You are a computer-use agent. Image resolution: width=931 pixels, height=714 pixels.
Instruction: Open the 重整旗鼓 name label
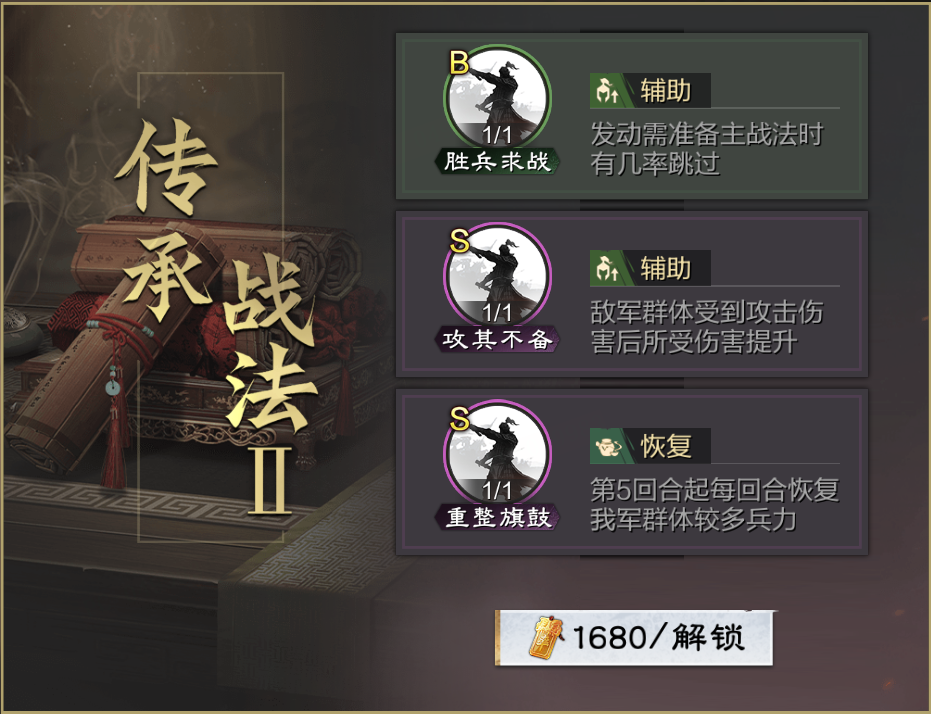pos(497,517)
